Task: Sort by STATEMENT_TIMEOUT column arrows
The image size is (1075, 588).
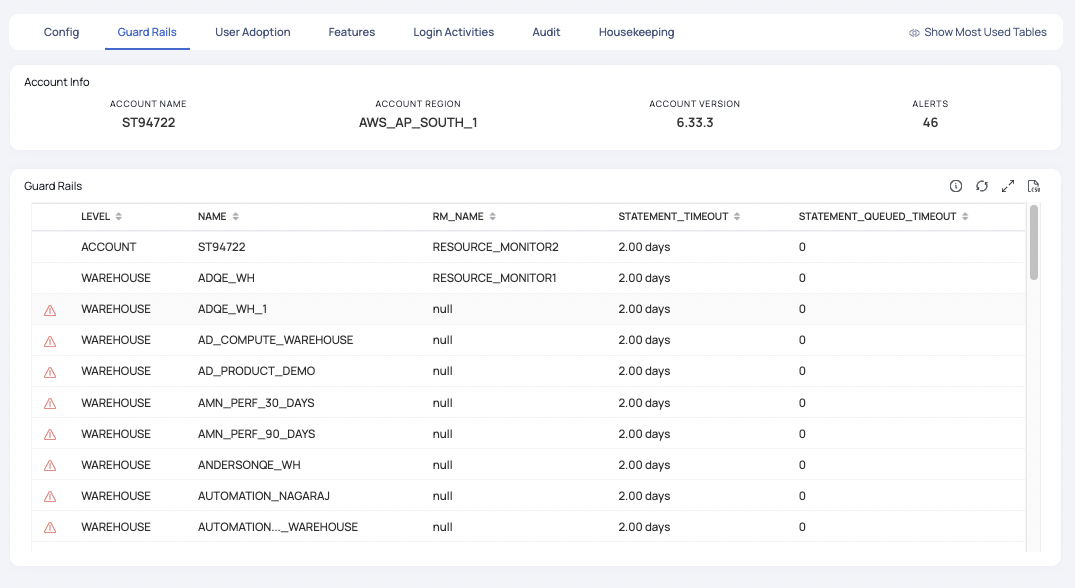Action: click(x=737, y=217)
